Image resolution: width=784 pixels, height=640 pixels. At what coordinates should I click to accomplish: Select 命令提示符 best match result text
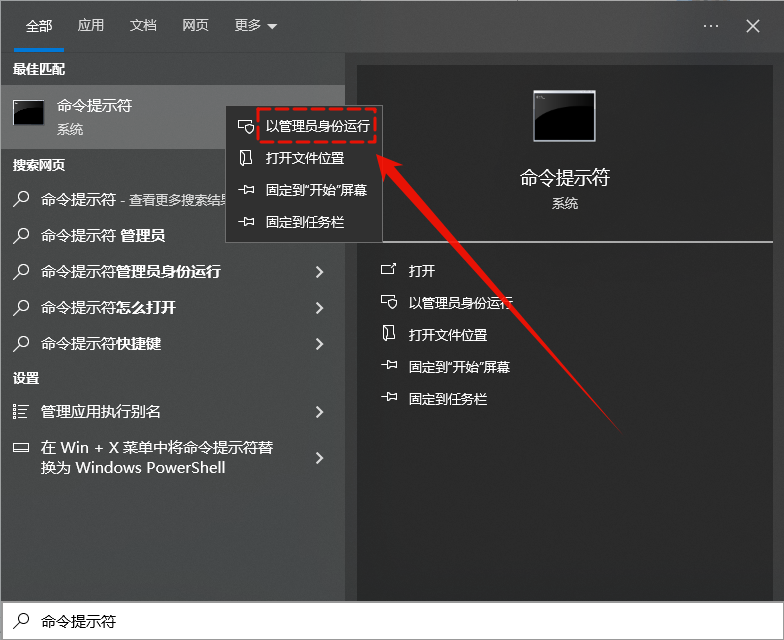click(x=94, y=106)
